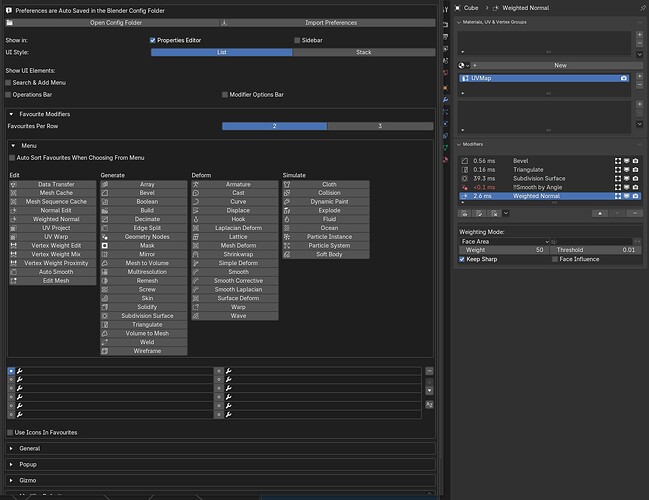Collapse the Menu subsection
The height and width of the screenshot is (500, 649).
tap(13, 146)
